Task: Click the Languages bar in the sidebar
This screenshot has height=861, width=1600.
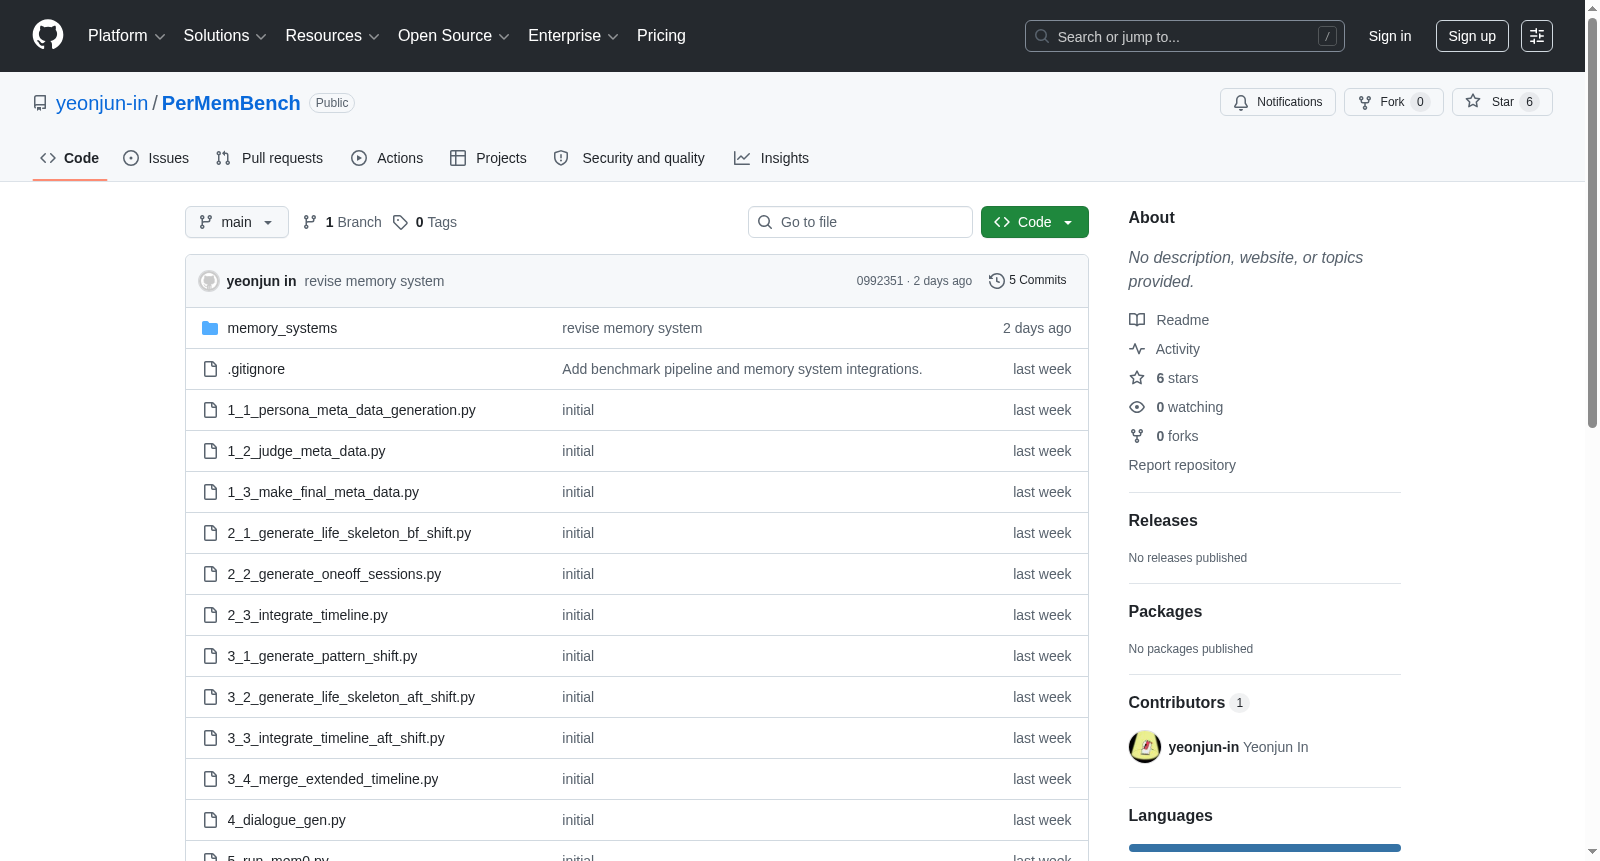Action: point(1265,848)
